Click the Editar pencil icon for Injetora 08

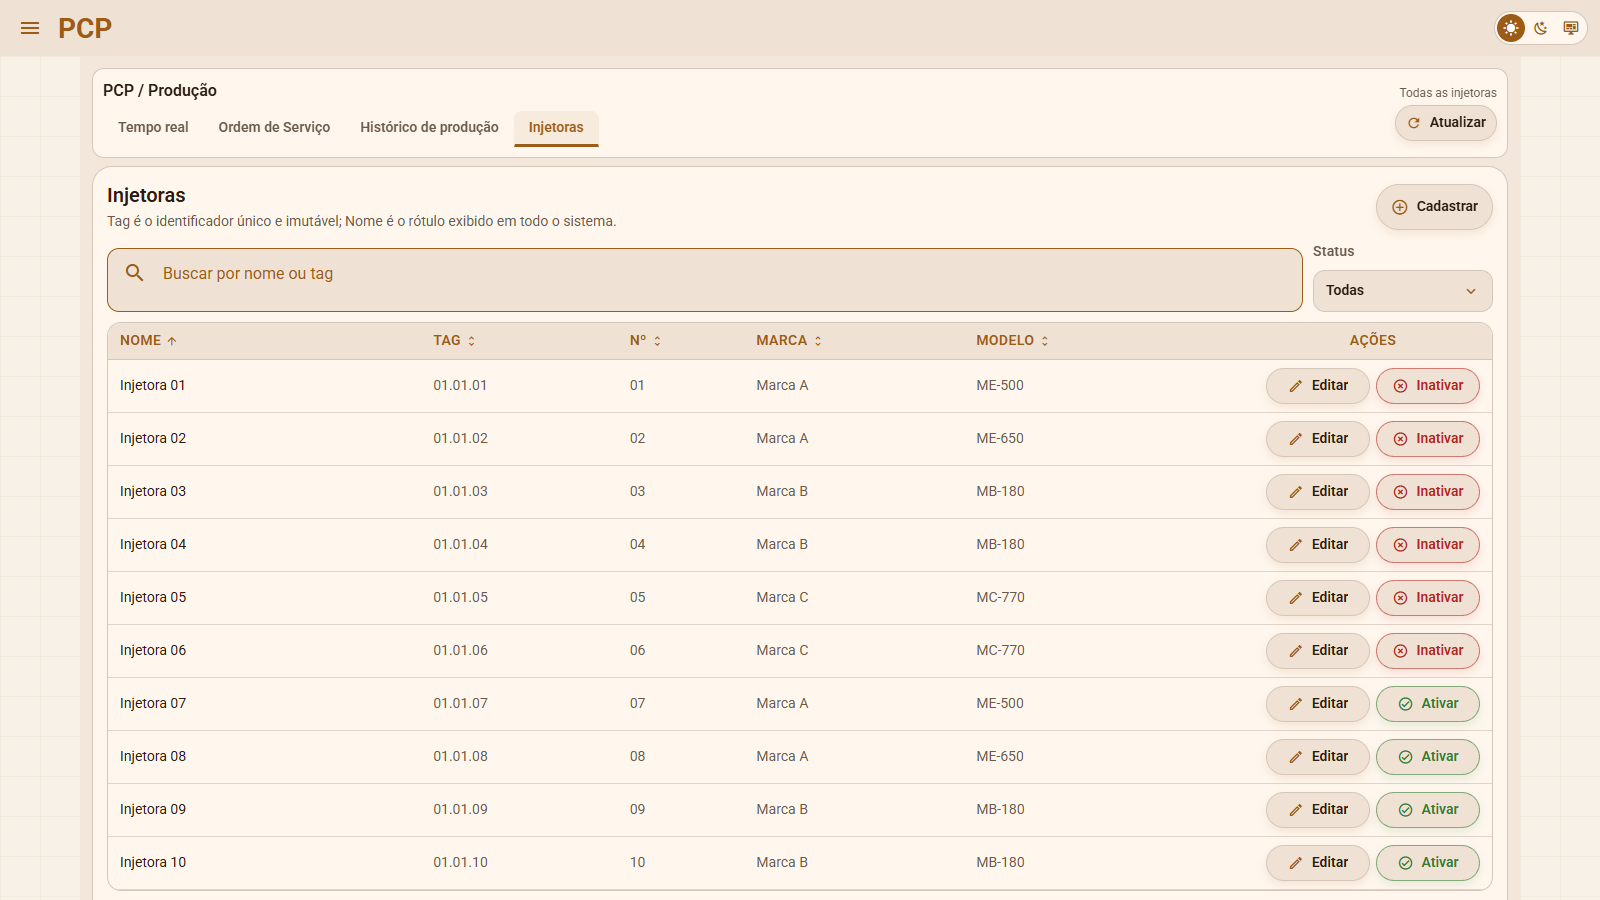[1295, 757]
